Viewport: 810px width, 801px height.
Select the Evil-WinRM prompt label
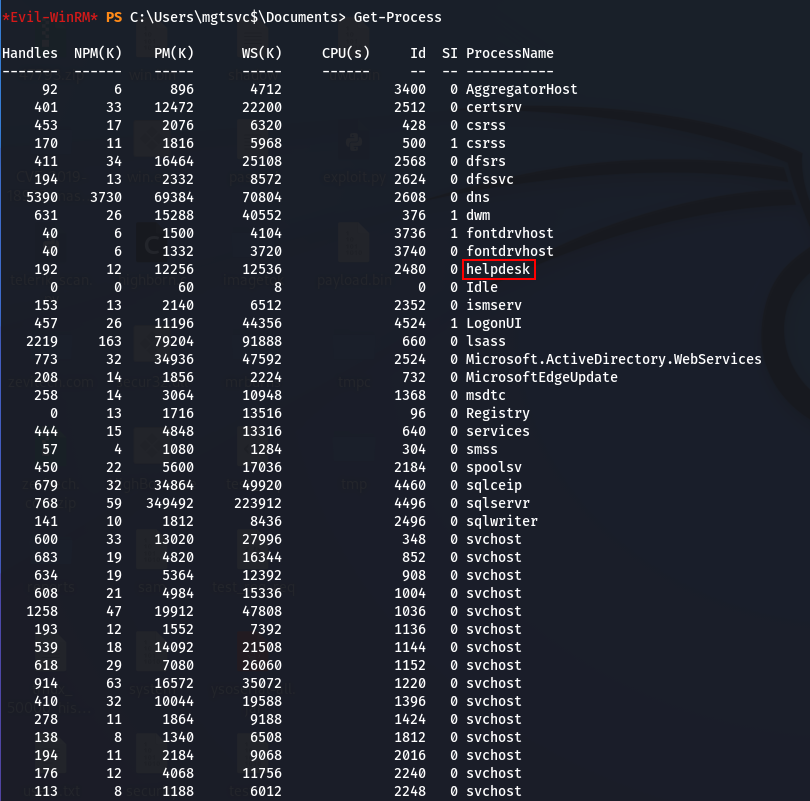(50, 18)
